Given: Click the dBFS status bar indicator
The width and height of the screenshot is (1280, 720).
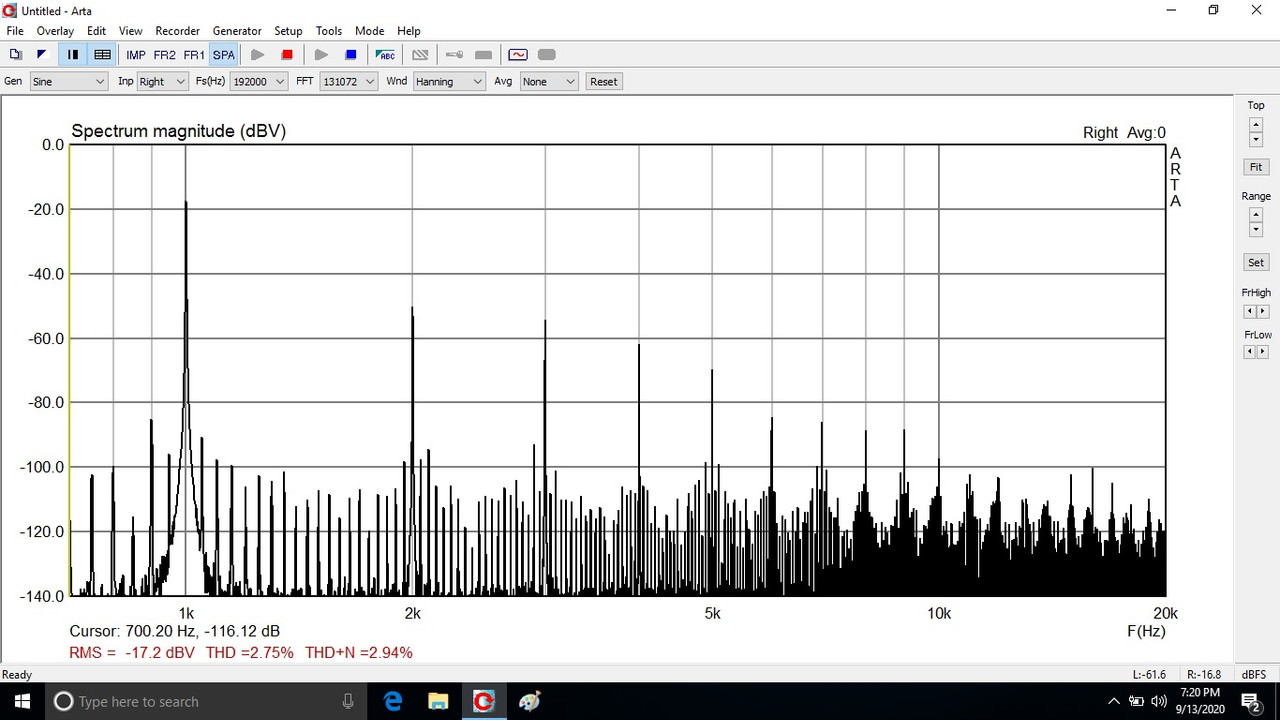Looking at the screenshot, I should pyautogui.click(x=1254, y=675).
